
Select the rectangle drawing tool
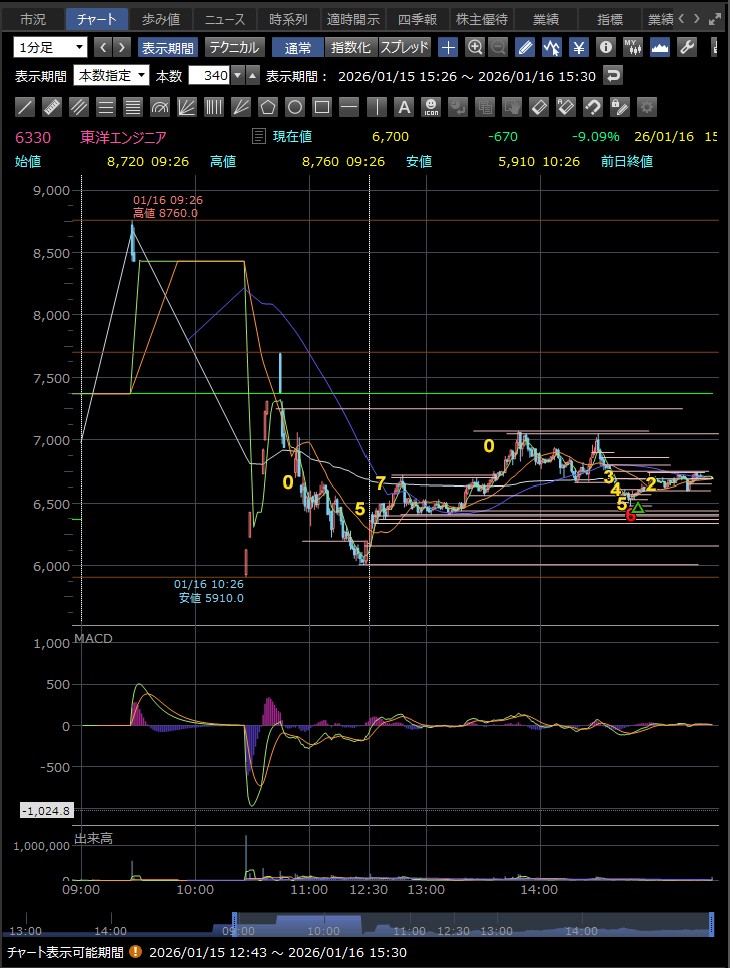322,106
